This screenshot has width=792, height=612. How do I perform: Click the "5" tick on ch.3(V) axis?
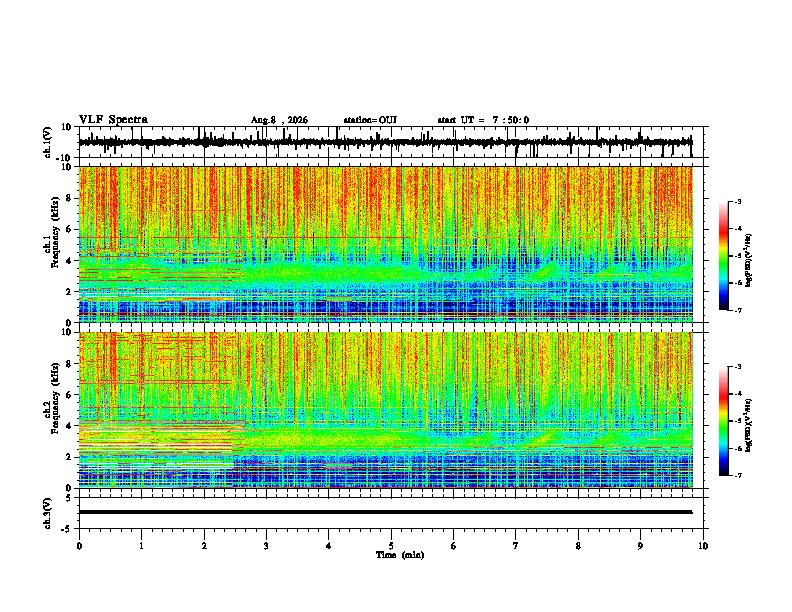(x=69, y=497)
